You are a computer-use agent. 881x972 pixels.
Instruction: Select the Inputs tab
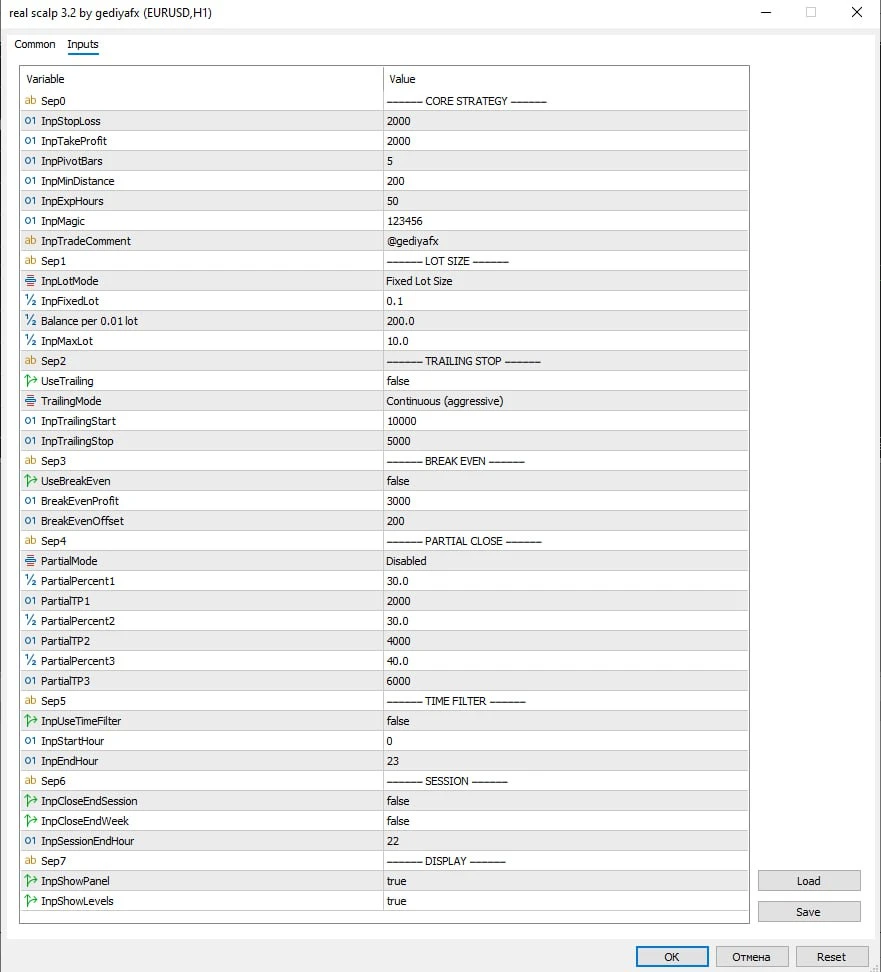pyautogui.click(x=83, y=44)
